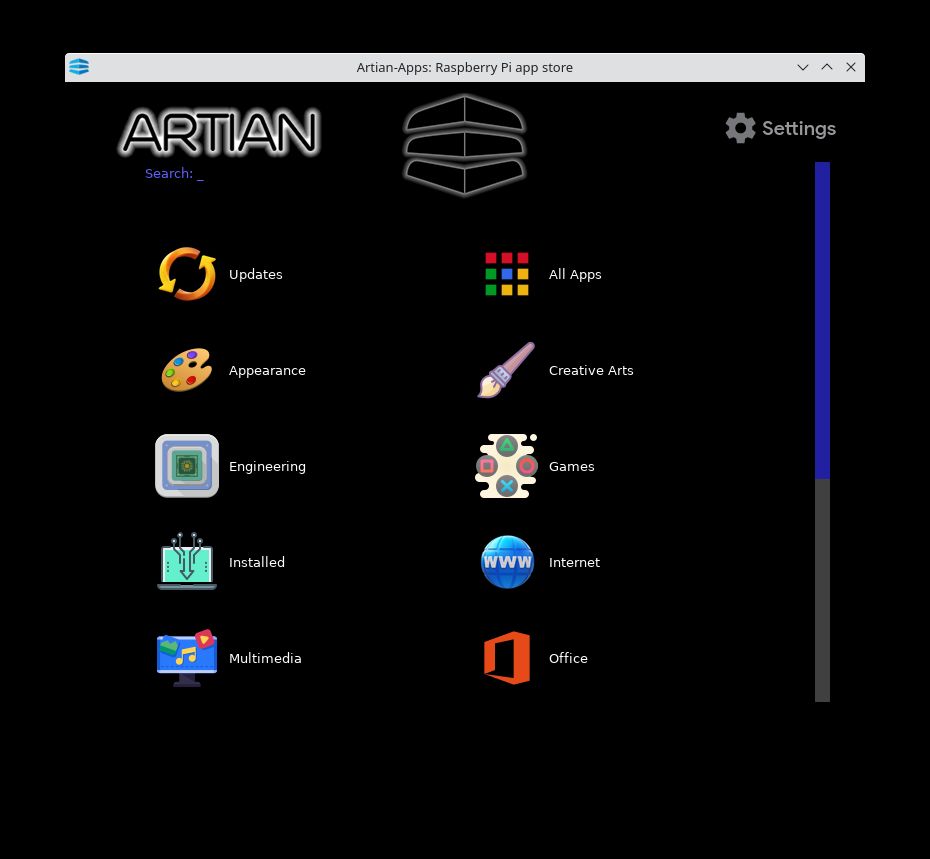Viewport: 930px width, 859px height.
Task: Click the gray scrollbar track below thumb
Action: [822, 590]
